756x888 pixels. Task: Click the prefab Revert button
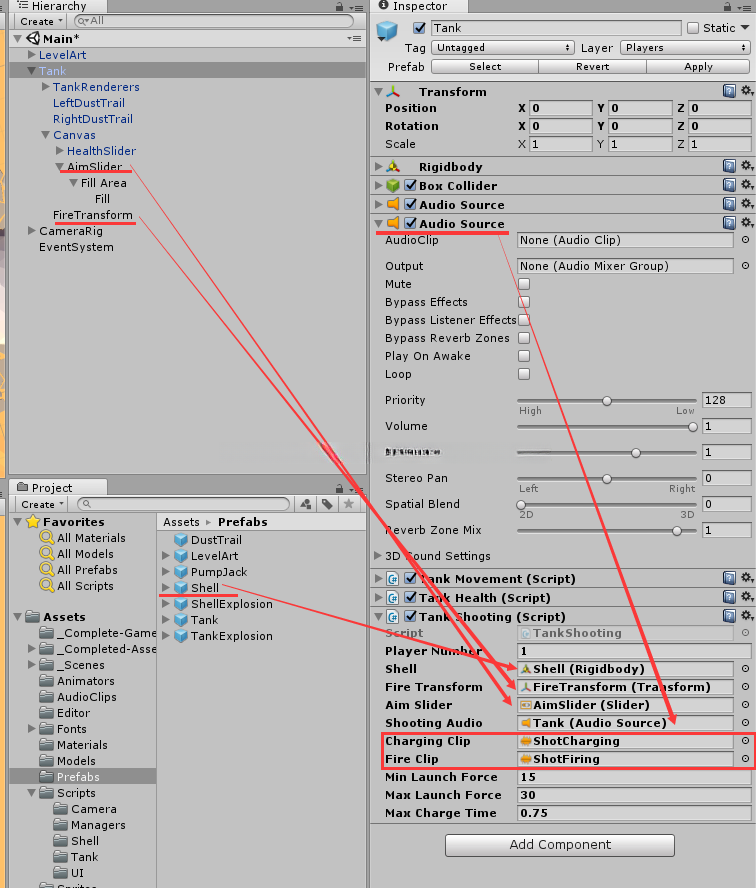click(x=592, y=66)
